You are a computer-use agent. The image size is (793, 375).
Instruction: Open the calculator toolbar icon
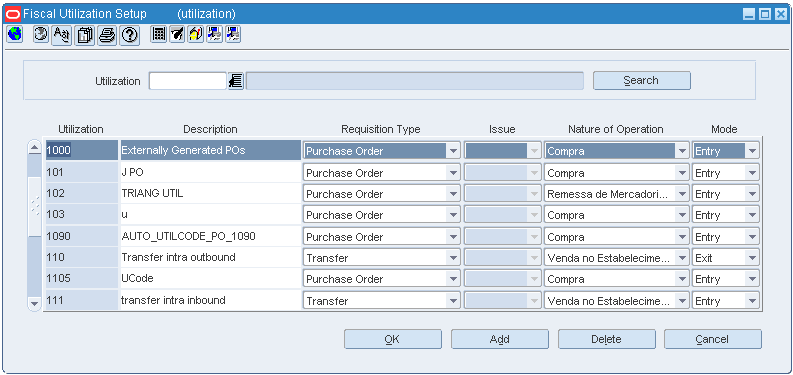tap(159, 34)
